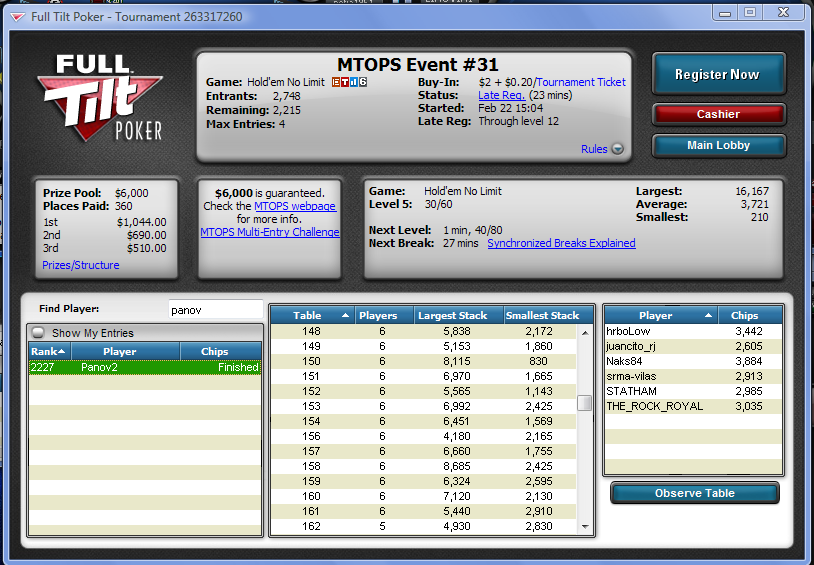
Task: Click the 1st place prize $1,044.00
Action: tap(141, 222)
